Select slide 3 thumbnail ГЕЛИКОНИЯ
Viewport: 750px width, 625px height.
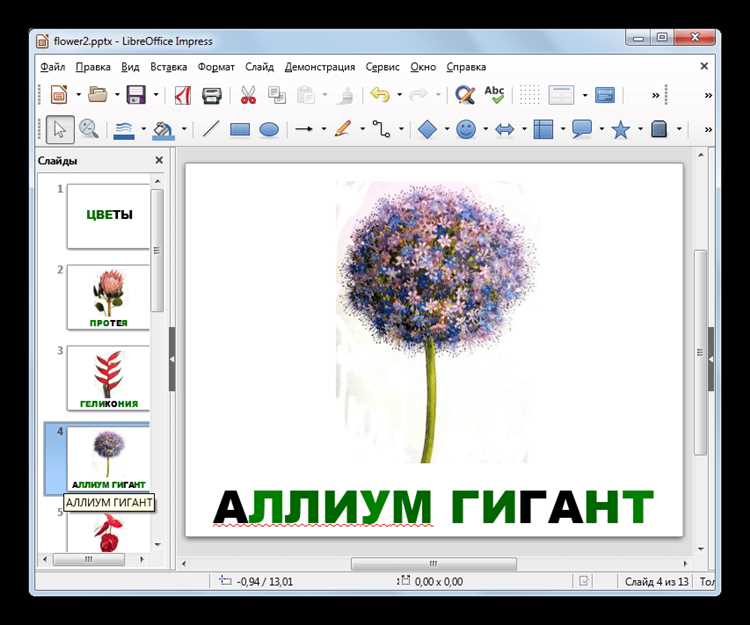(109, 378)
